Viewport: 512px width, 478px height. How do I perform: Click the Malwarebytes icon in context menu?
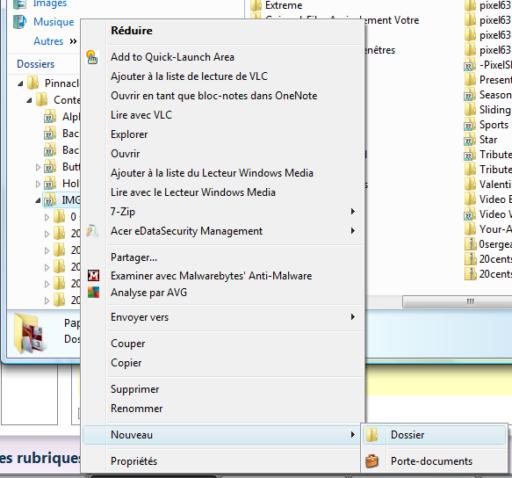[x=93, y=275]
